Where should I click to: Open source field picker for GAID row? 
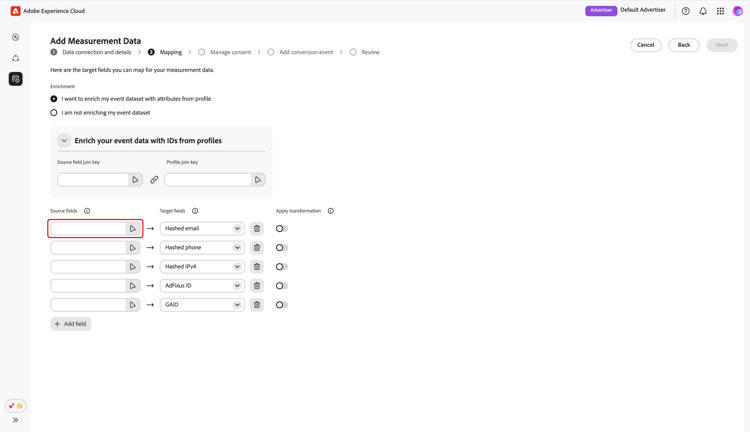[132, 305]
